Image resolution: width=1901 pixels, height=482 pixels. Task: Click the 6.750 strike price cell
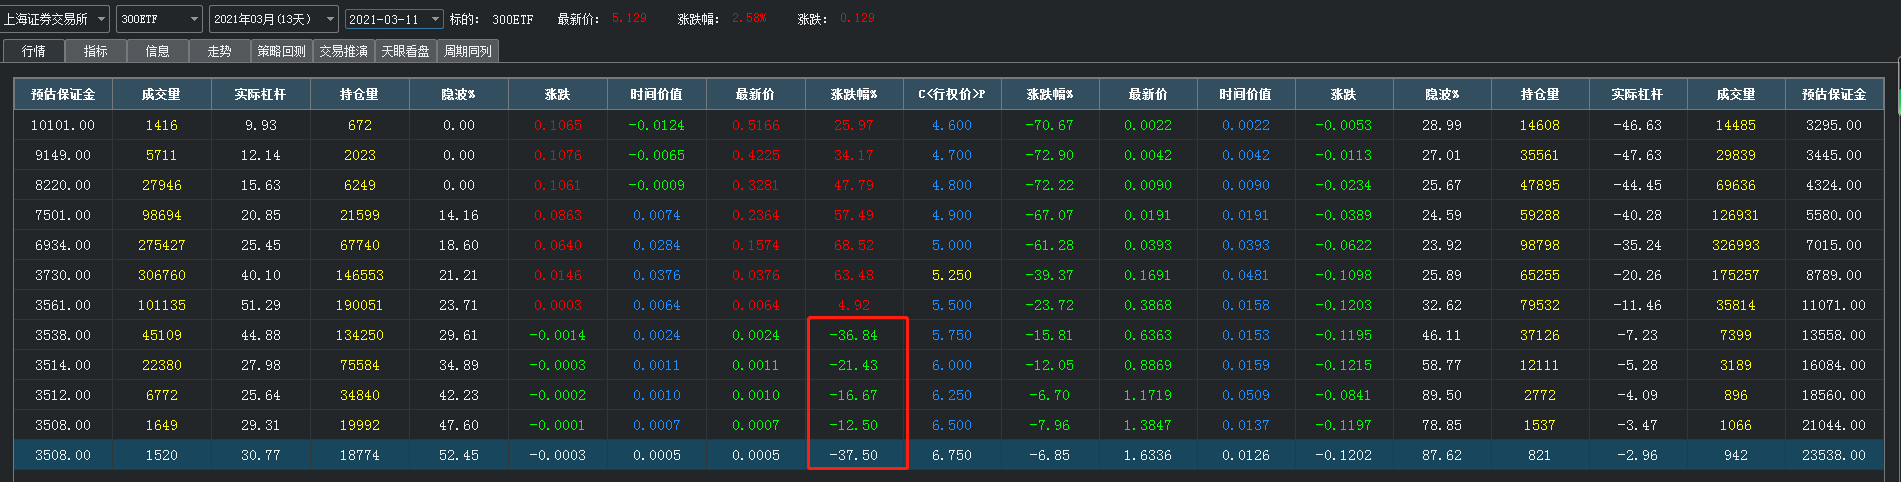pos(951,455)
